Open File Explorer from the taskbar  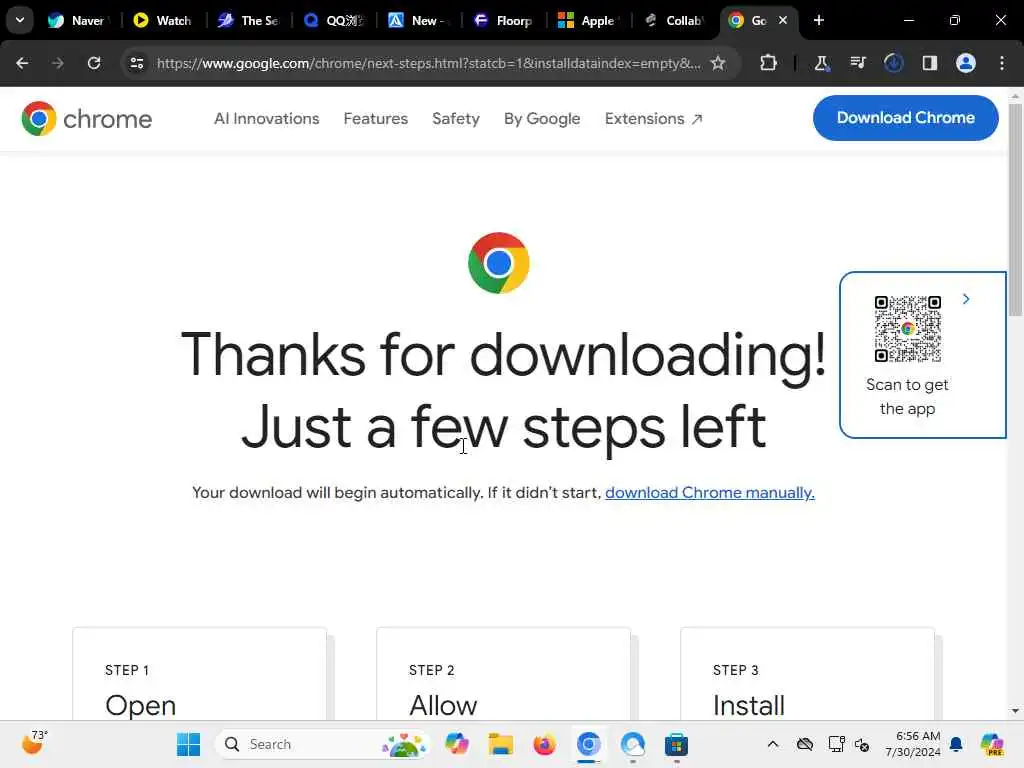click(x=501, y=744)
